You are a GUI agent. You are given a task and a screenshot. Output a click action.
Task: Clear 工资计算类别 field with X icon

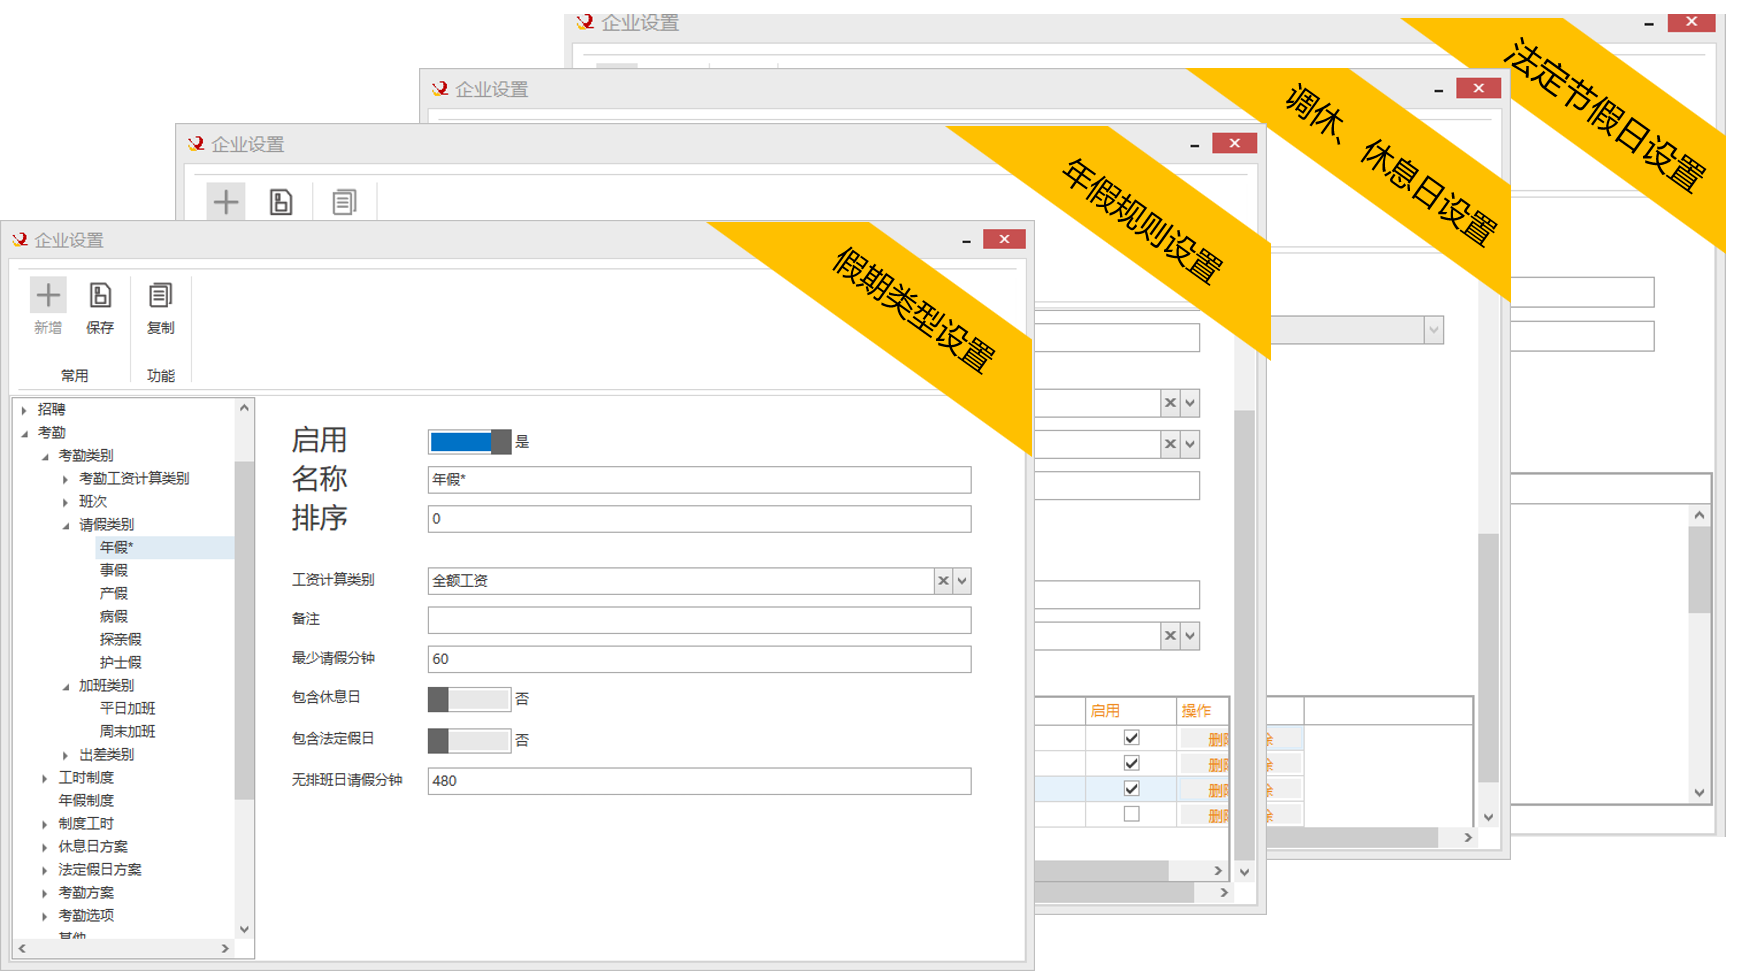point(943,581)
